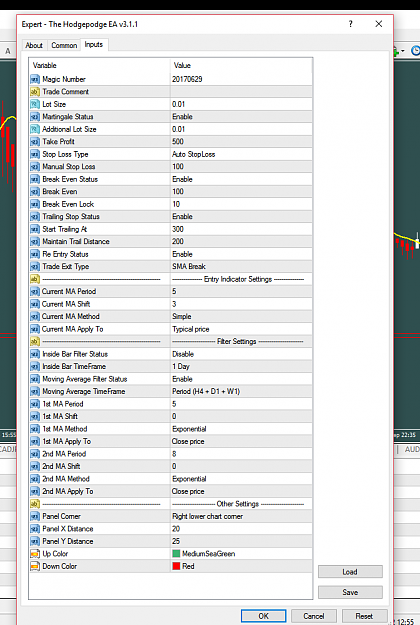Switch to the Common tab
Image resolution: width=420 pixels, height=625 pixels.
coord(64,45)
